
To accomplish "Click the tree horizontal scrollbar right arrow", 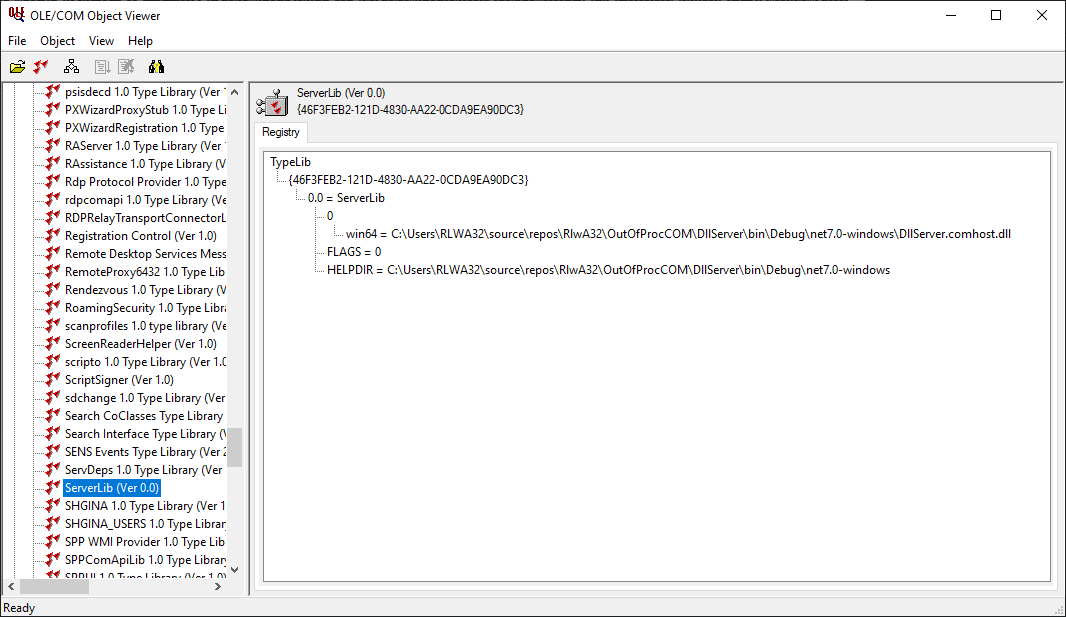I will (x=218, y=586).
